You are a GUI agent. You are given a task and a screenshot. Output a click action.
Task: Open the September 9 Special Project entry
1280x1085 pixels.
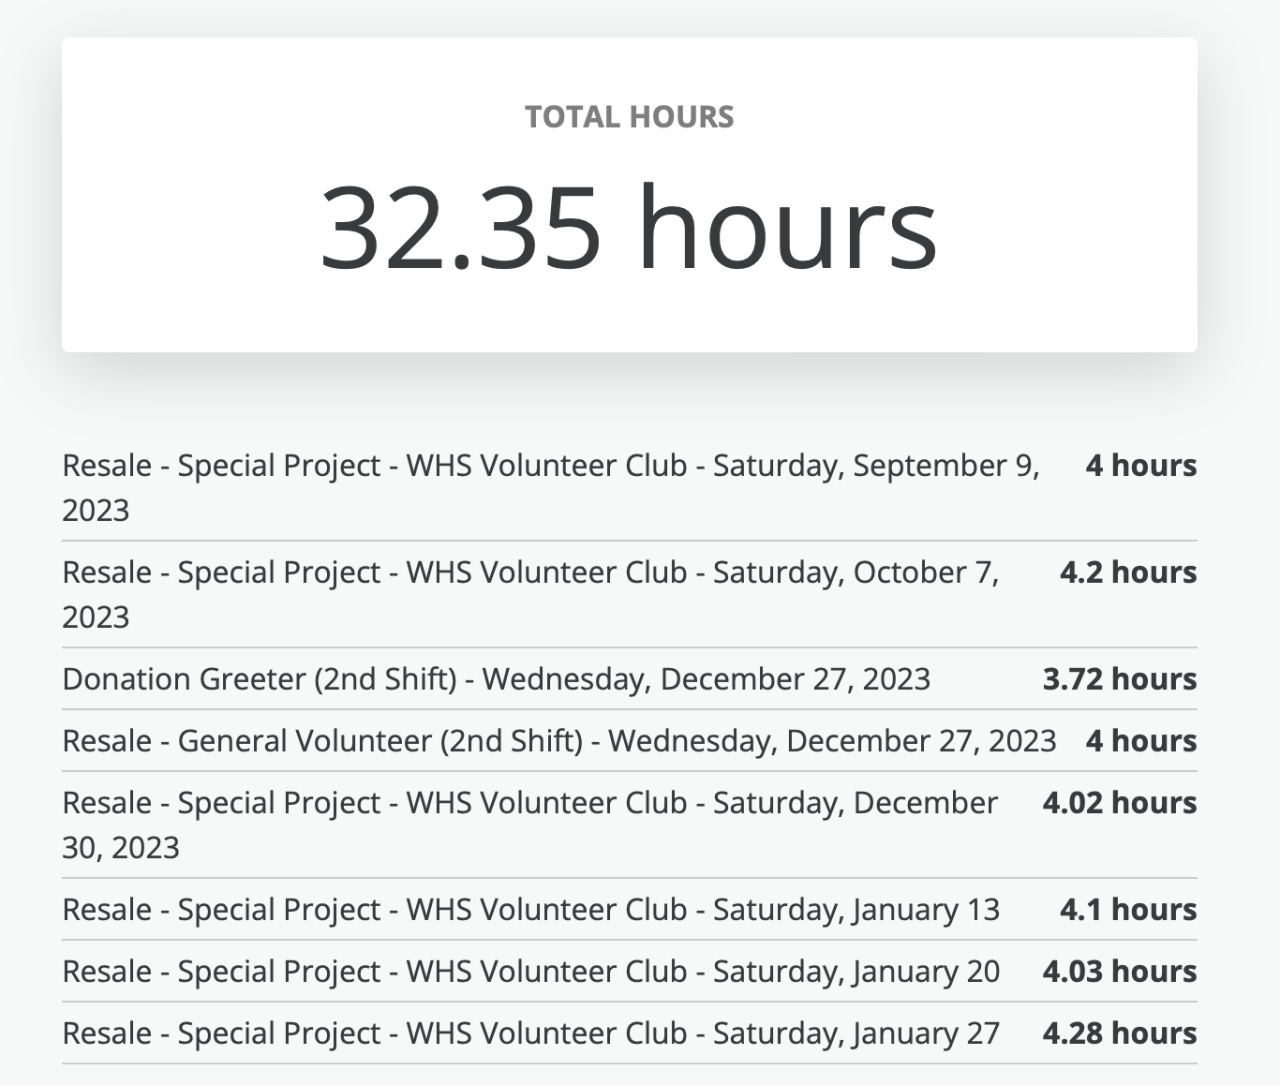pos(550,466)
